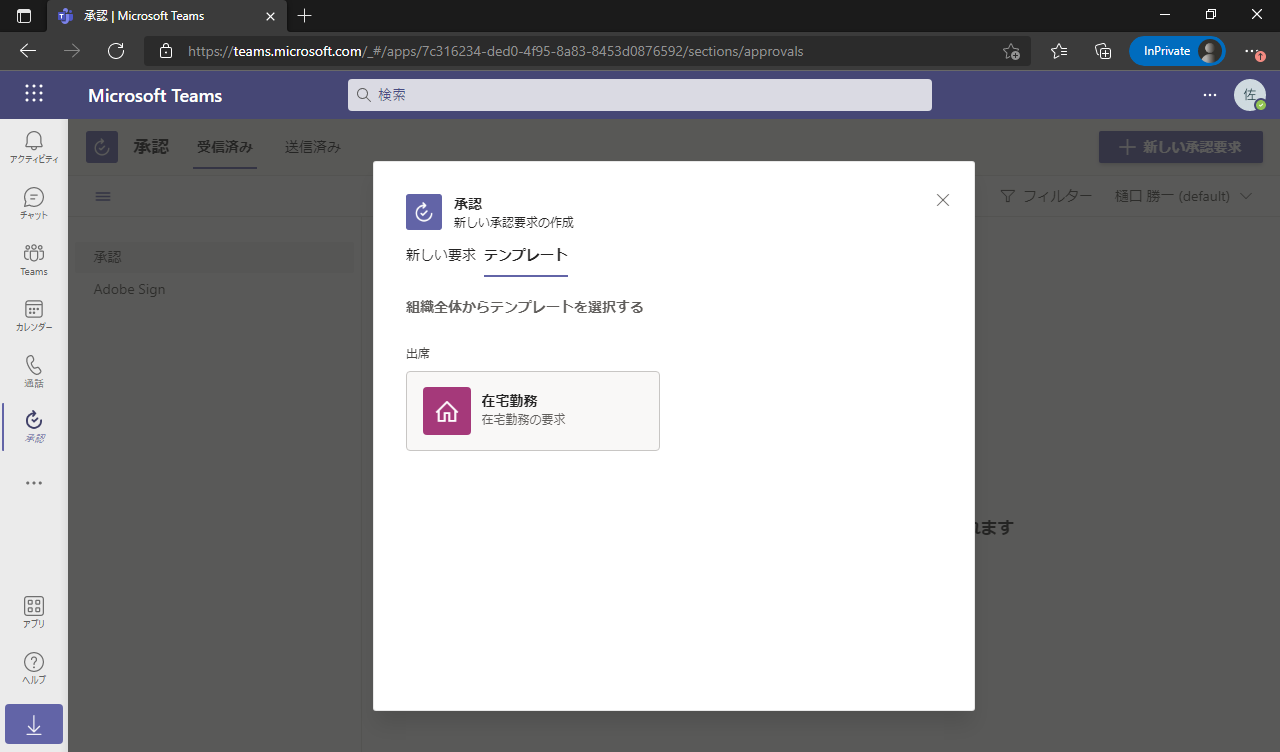Image resolution: width=1280 pixels, height=752 pixels.
Task: Open the Calendar (カレンダー) in the sidebar
Action: pyautogui.click(x=34, y=315)
